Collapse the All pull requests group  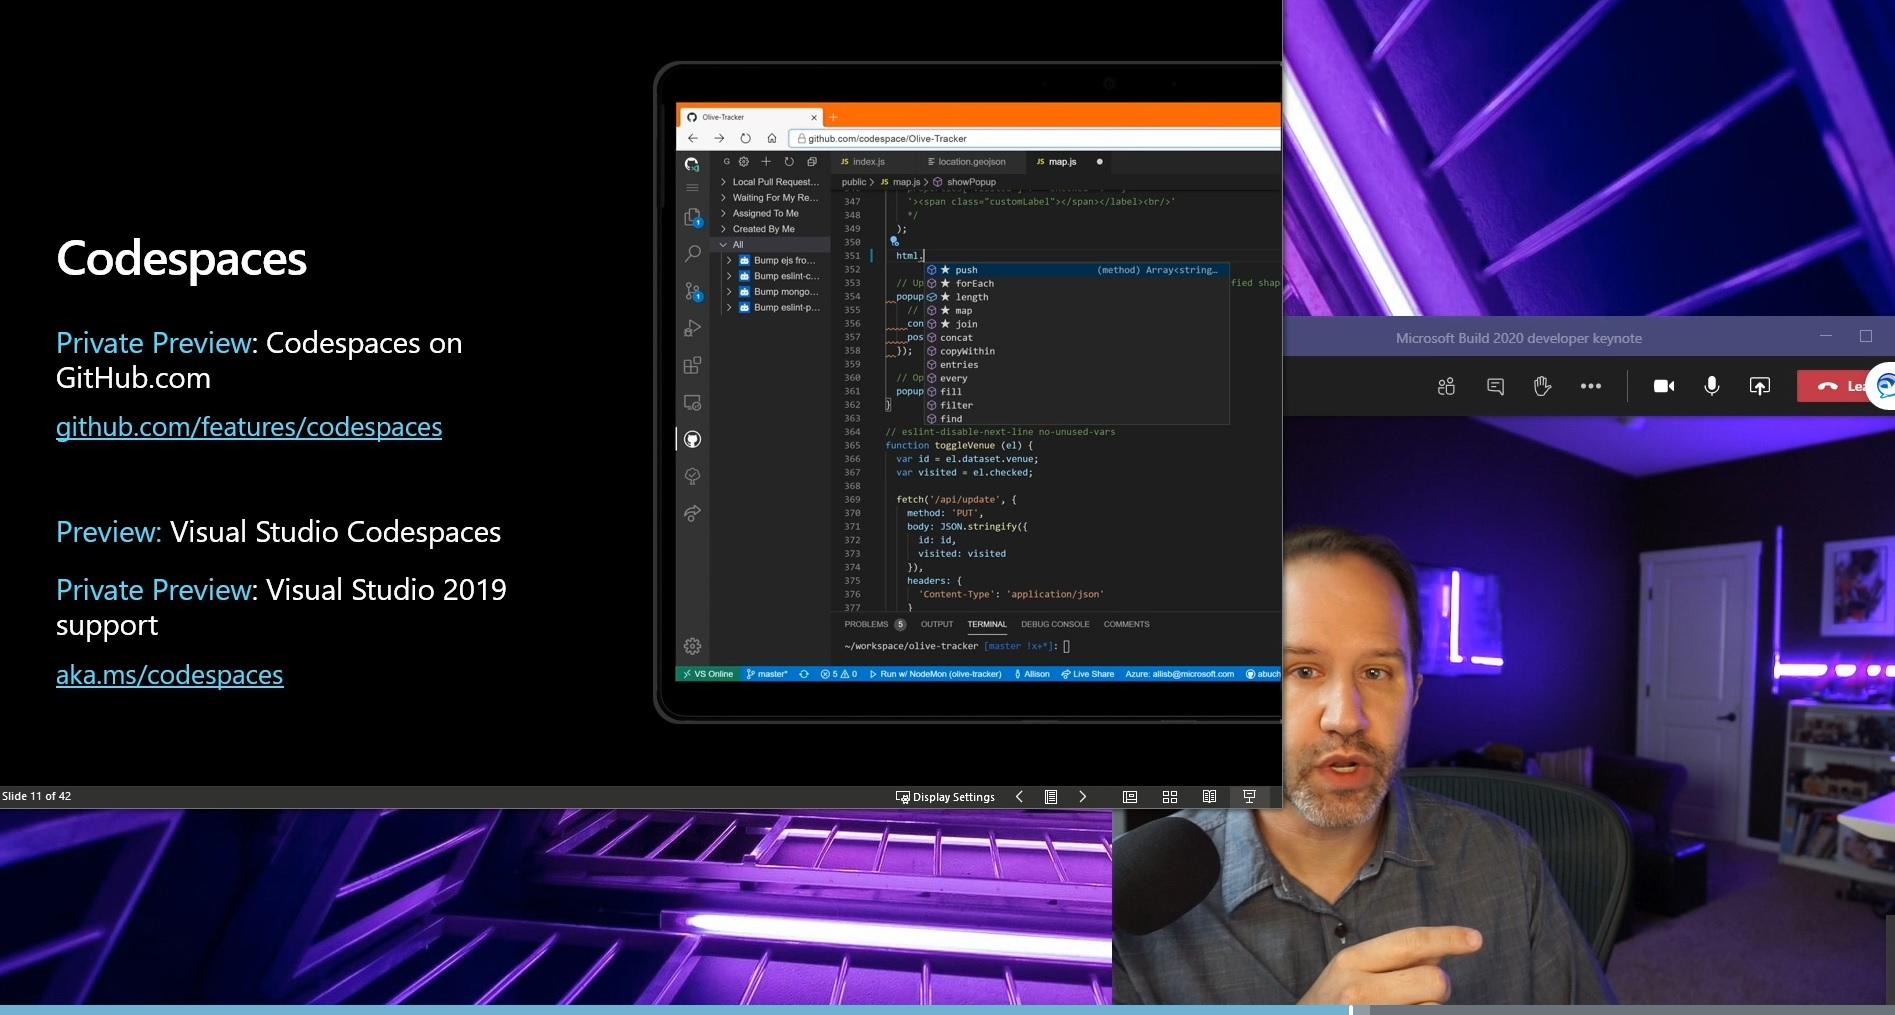click(x=770, y=245)
